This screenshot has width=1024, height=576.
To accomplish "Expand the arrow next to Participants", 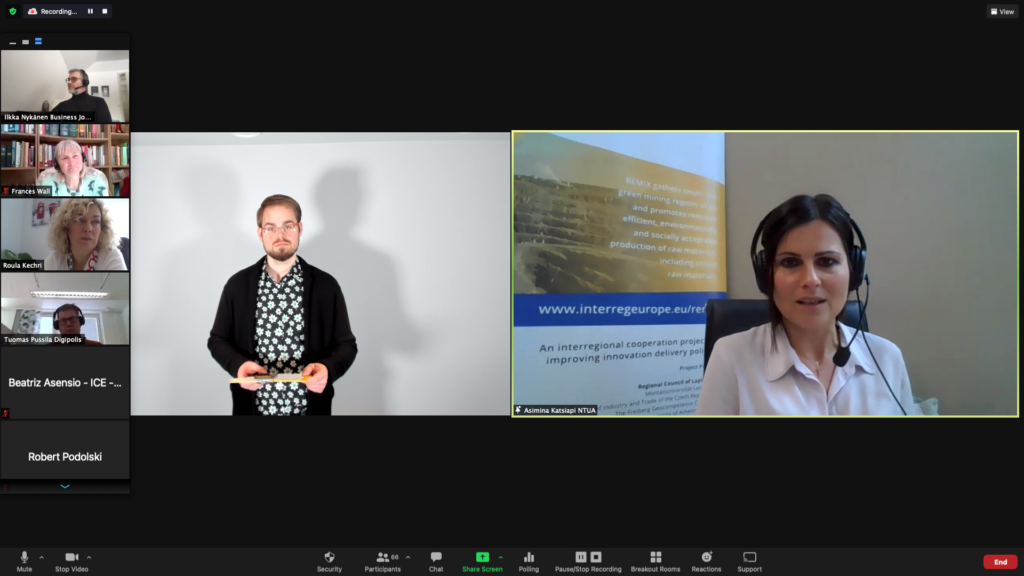I will pos(408,557).
